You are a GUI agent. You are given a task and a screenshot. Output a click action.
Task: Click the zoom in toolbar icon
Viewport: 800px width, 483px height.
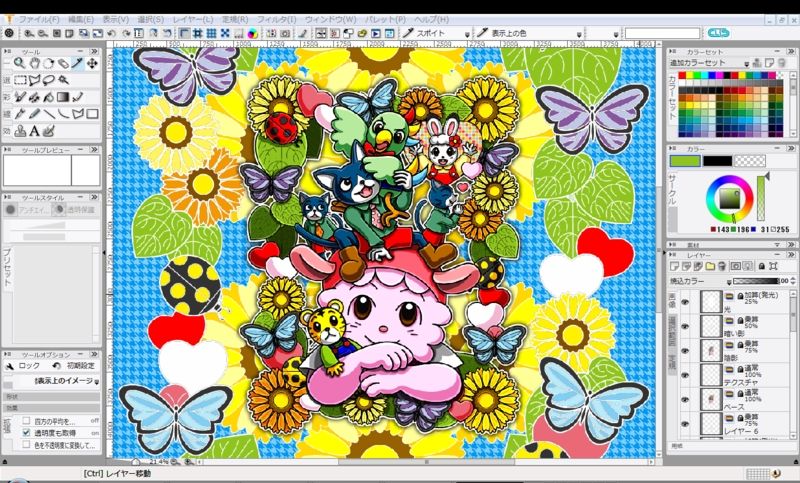pyautogui.click(x=29, y=33)
